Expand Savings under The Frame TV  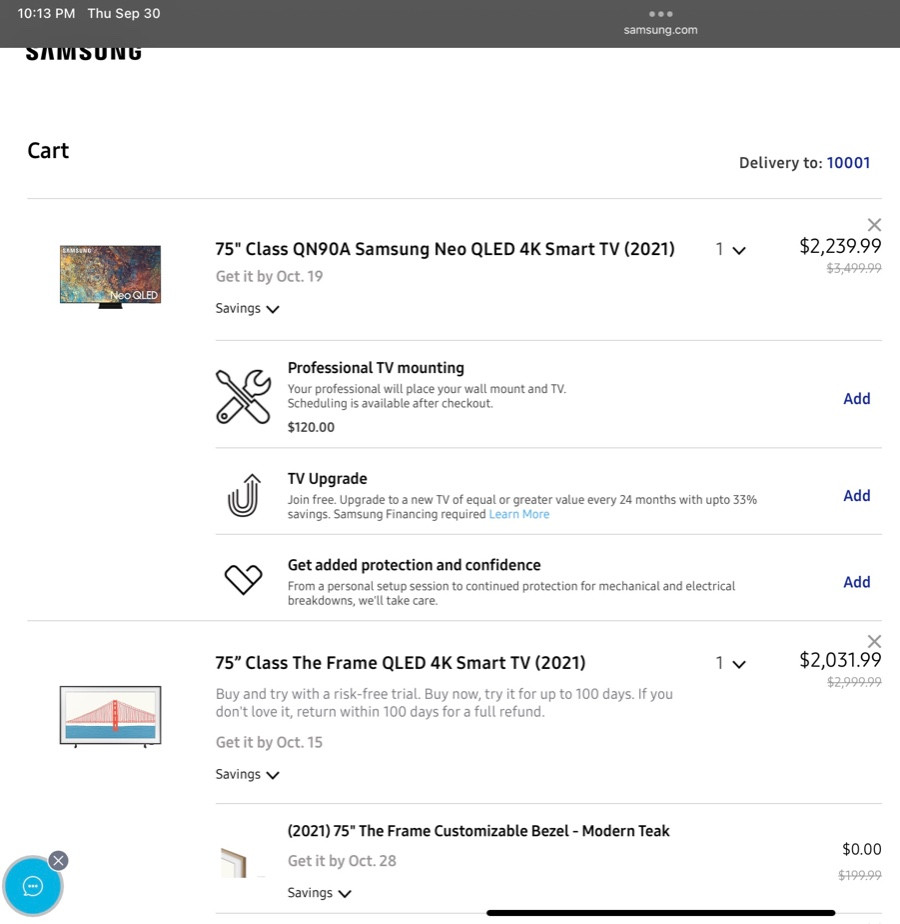(x=247, y=774)
